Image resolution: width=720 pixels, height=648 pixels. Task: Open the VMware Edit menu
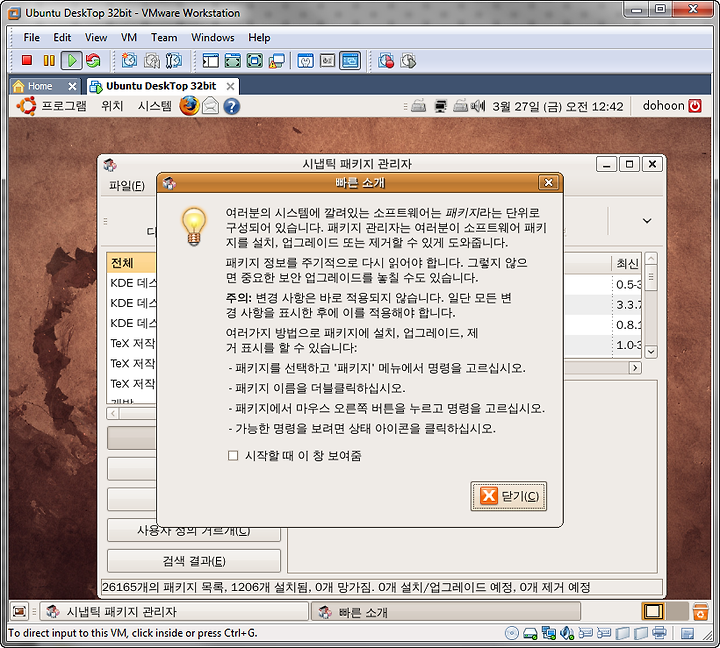click(62, 38)
